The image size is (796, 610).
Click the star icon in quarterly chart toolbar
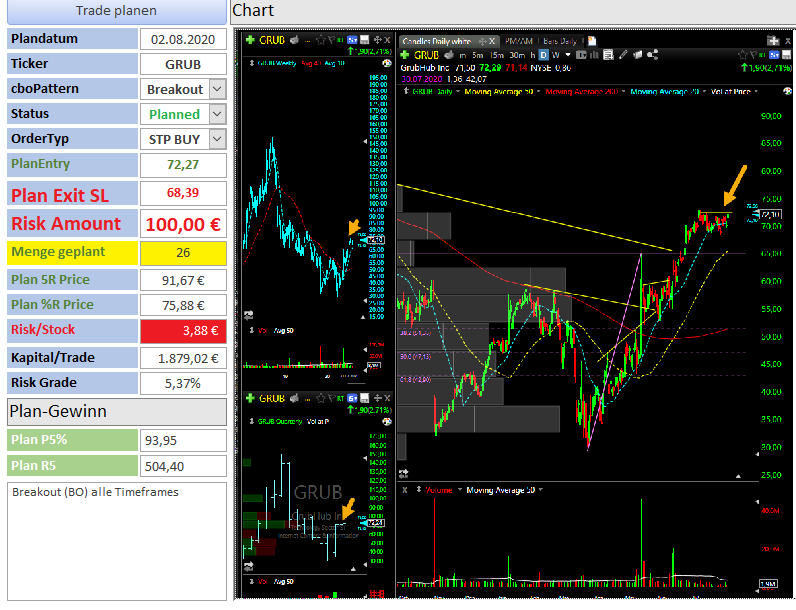(x=321, y=398)
